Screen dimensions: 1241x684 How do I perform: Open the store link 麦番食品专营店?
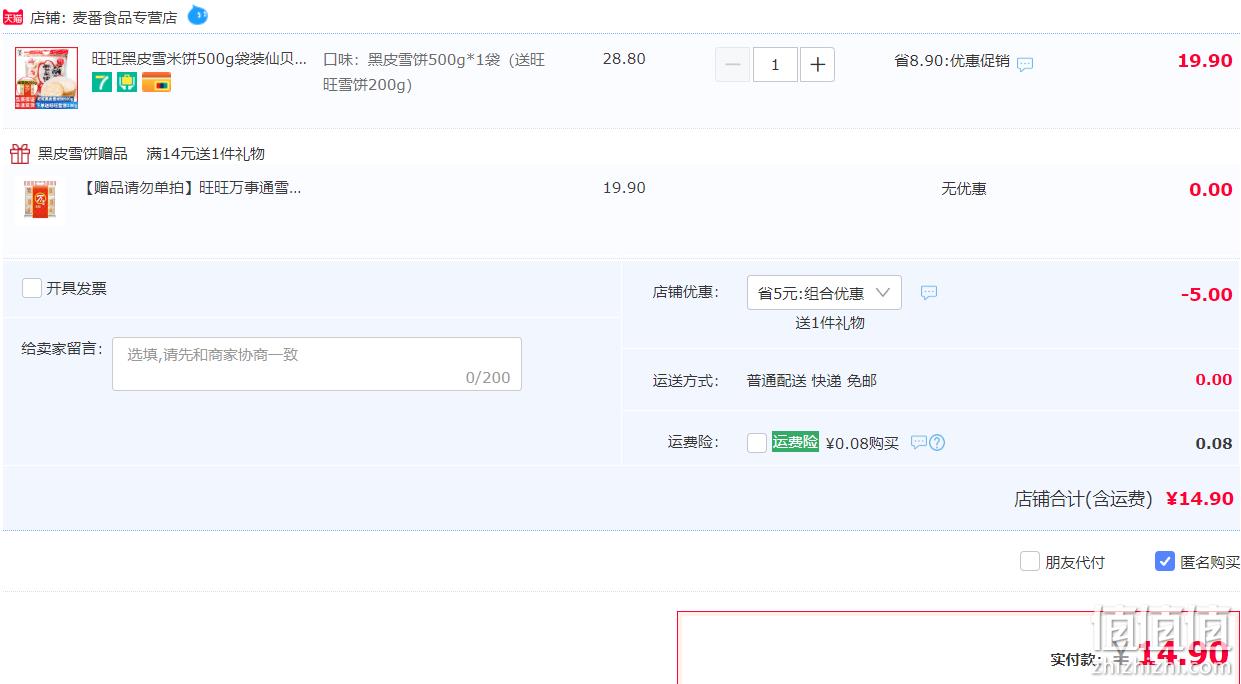pyautogui.click(x=125, y=17)
